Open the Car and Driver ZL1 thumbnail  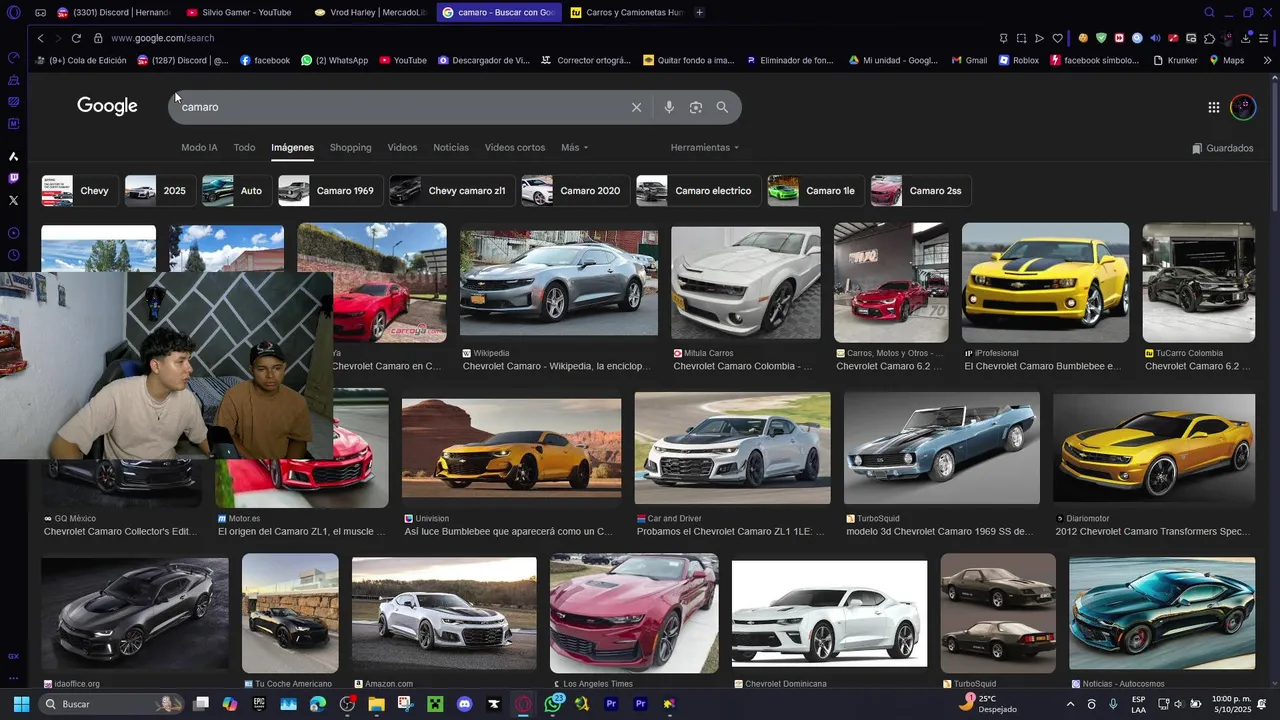pyautogui.click(x=732, y=448)
